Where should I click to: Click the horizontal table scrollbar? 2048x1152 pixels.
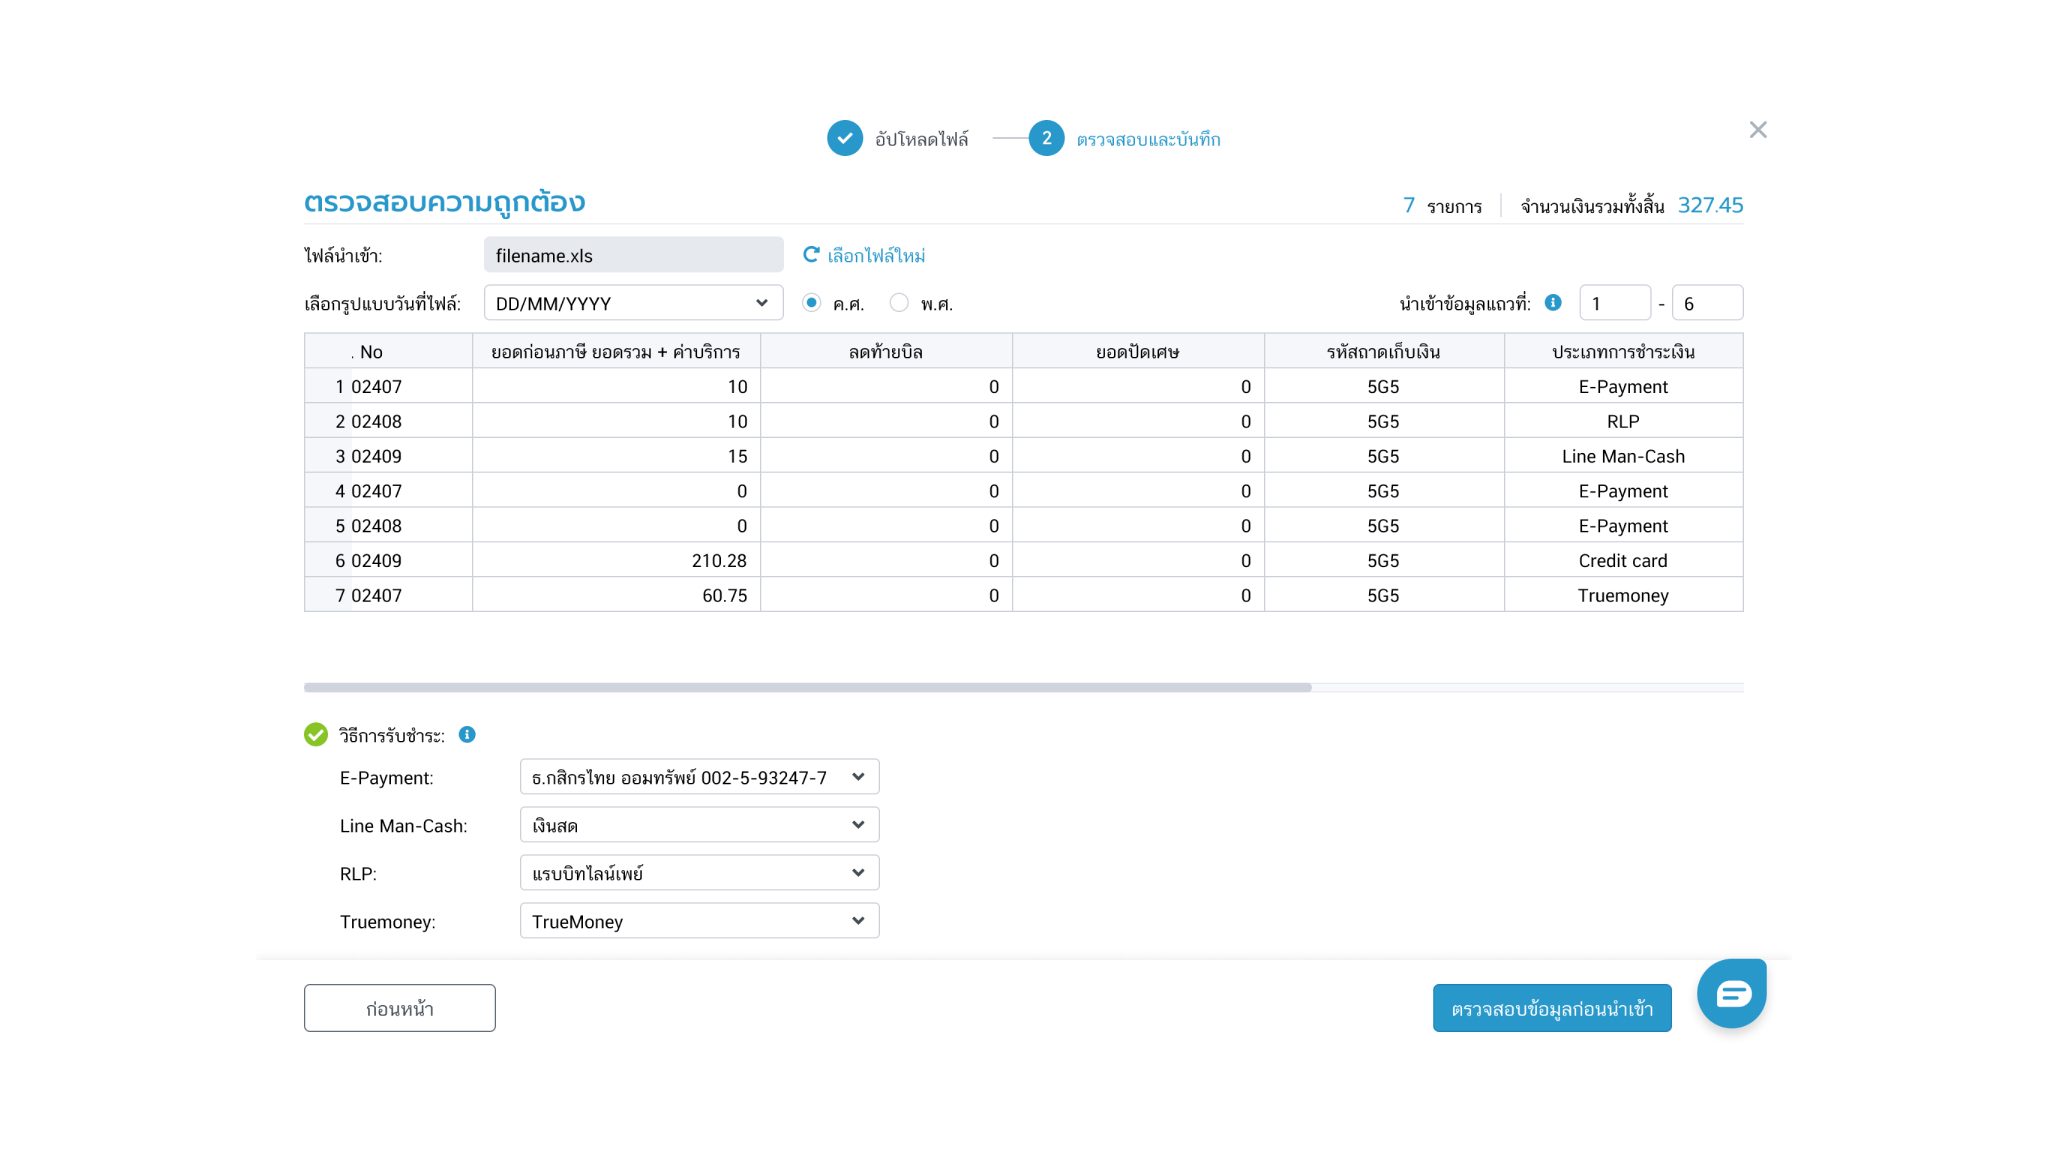point(807,688)
